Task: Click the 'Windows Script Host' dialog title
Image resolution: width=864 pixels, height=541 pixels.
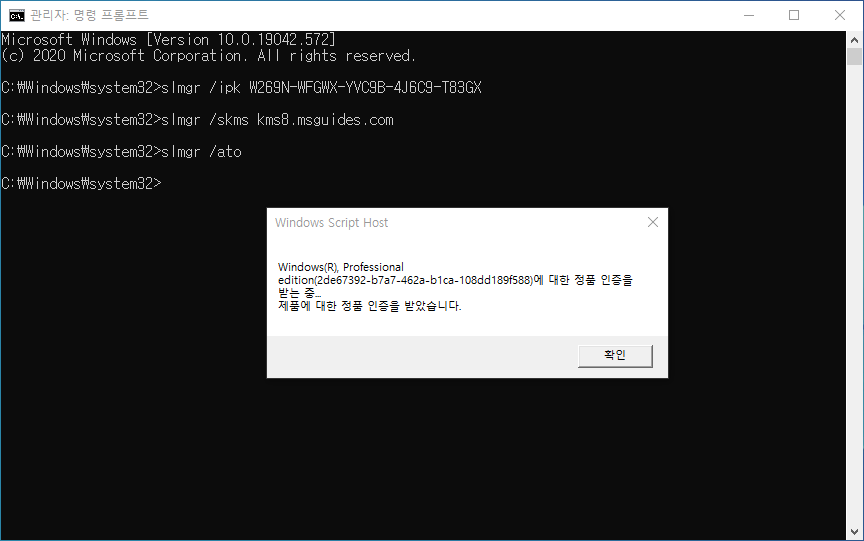Action: click(331, 223)
